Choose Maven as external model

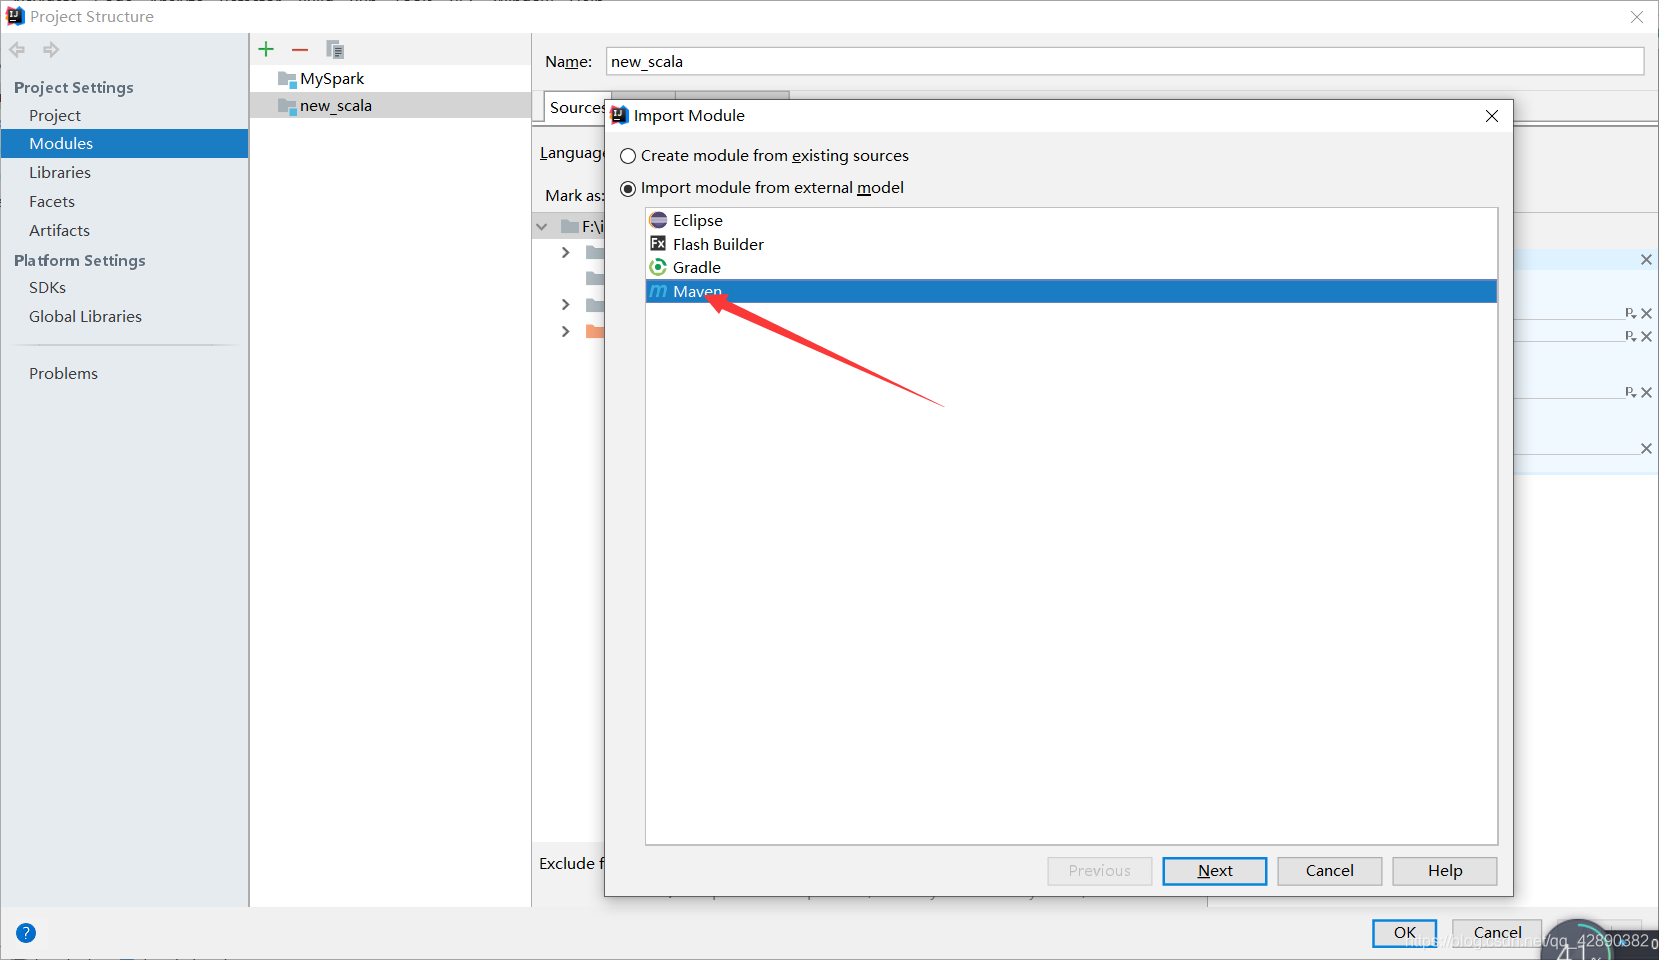pos(1071,291)
